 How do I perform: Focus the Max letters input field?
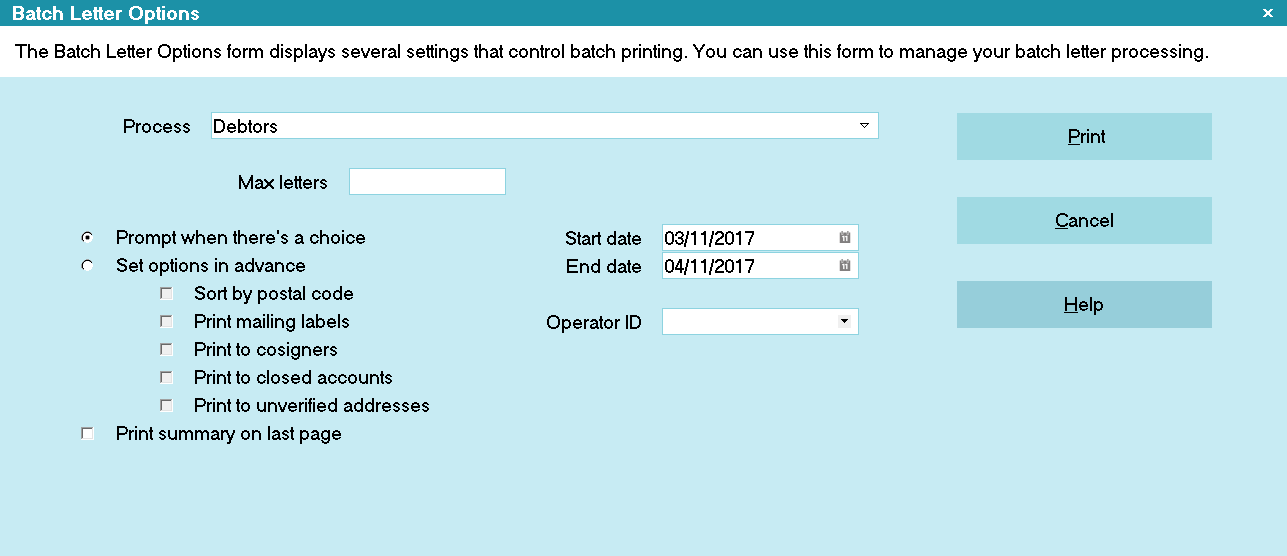[x=427, y=182]
